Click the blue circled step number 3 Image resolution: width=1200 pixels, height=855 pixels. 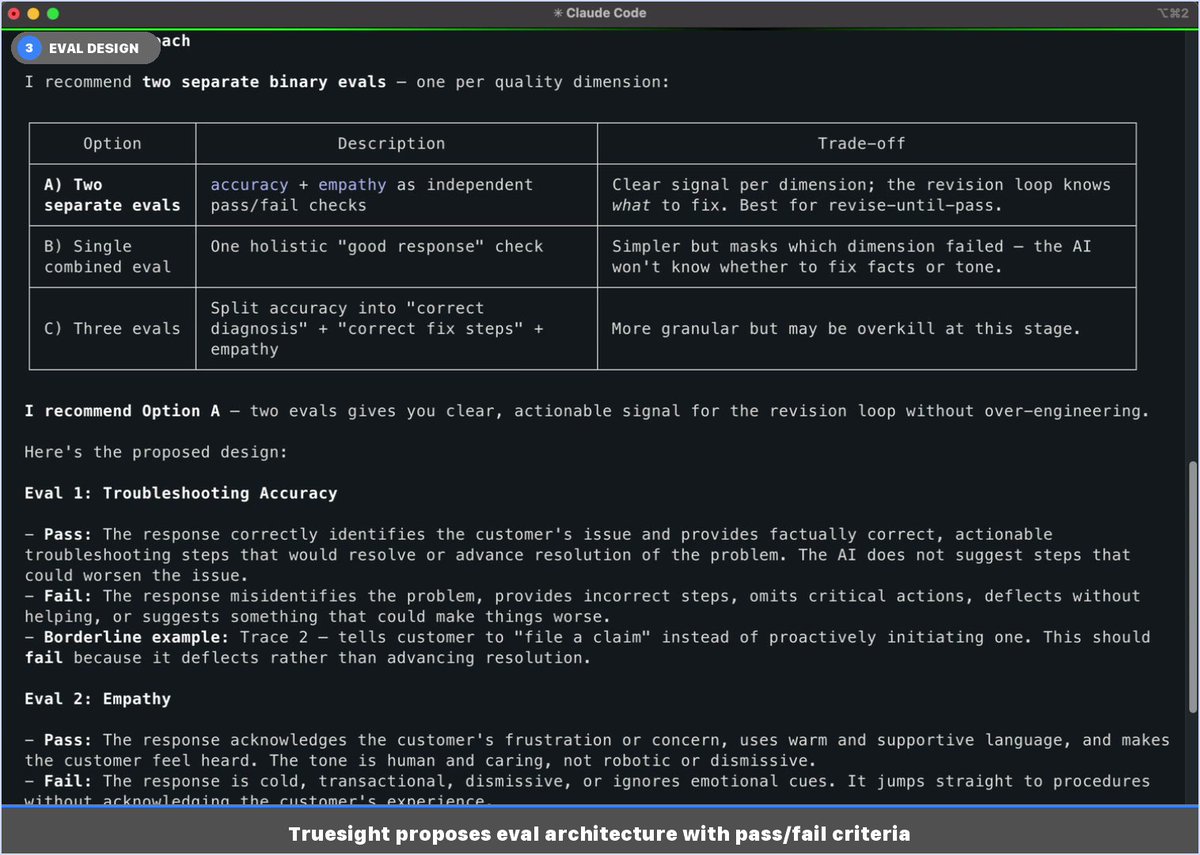coord(30,47)
